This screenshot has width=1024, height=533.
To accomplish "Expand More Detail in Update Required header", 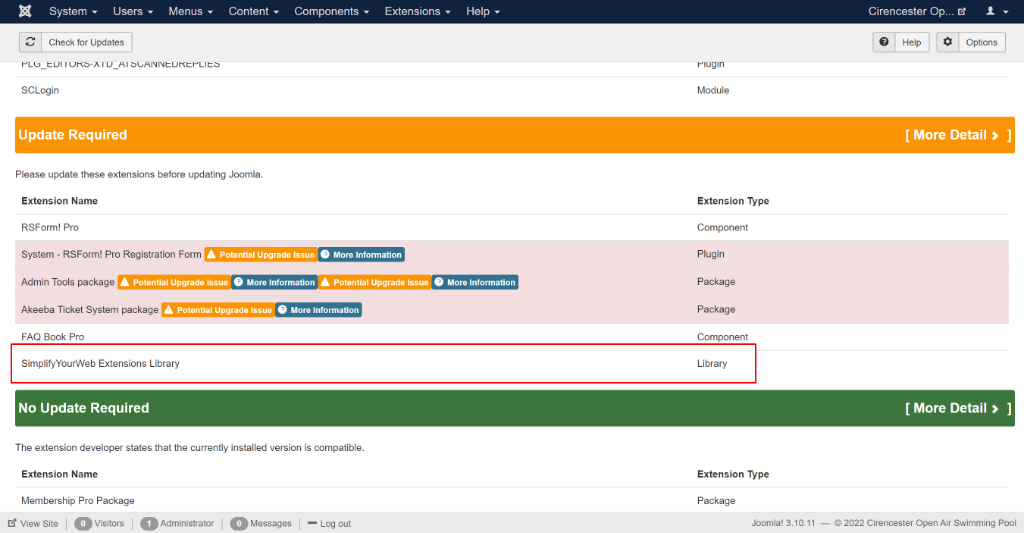I will click(x=957, y=135).
